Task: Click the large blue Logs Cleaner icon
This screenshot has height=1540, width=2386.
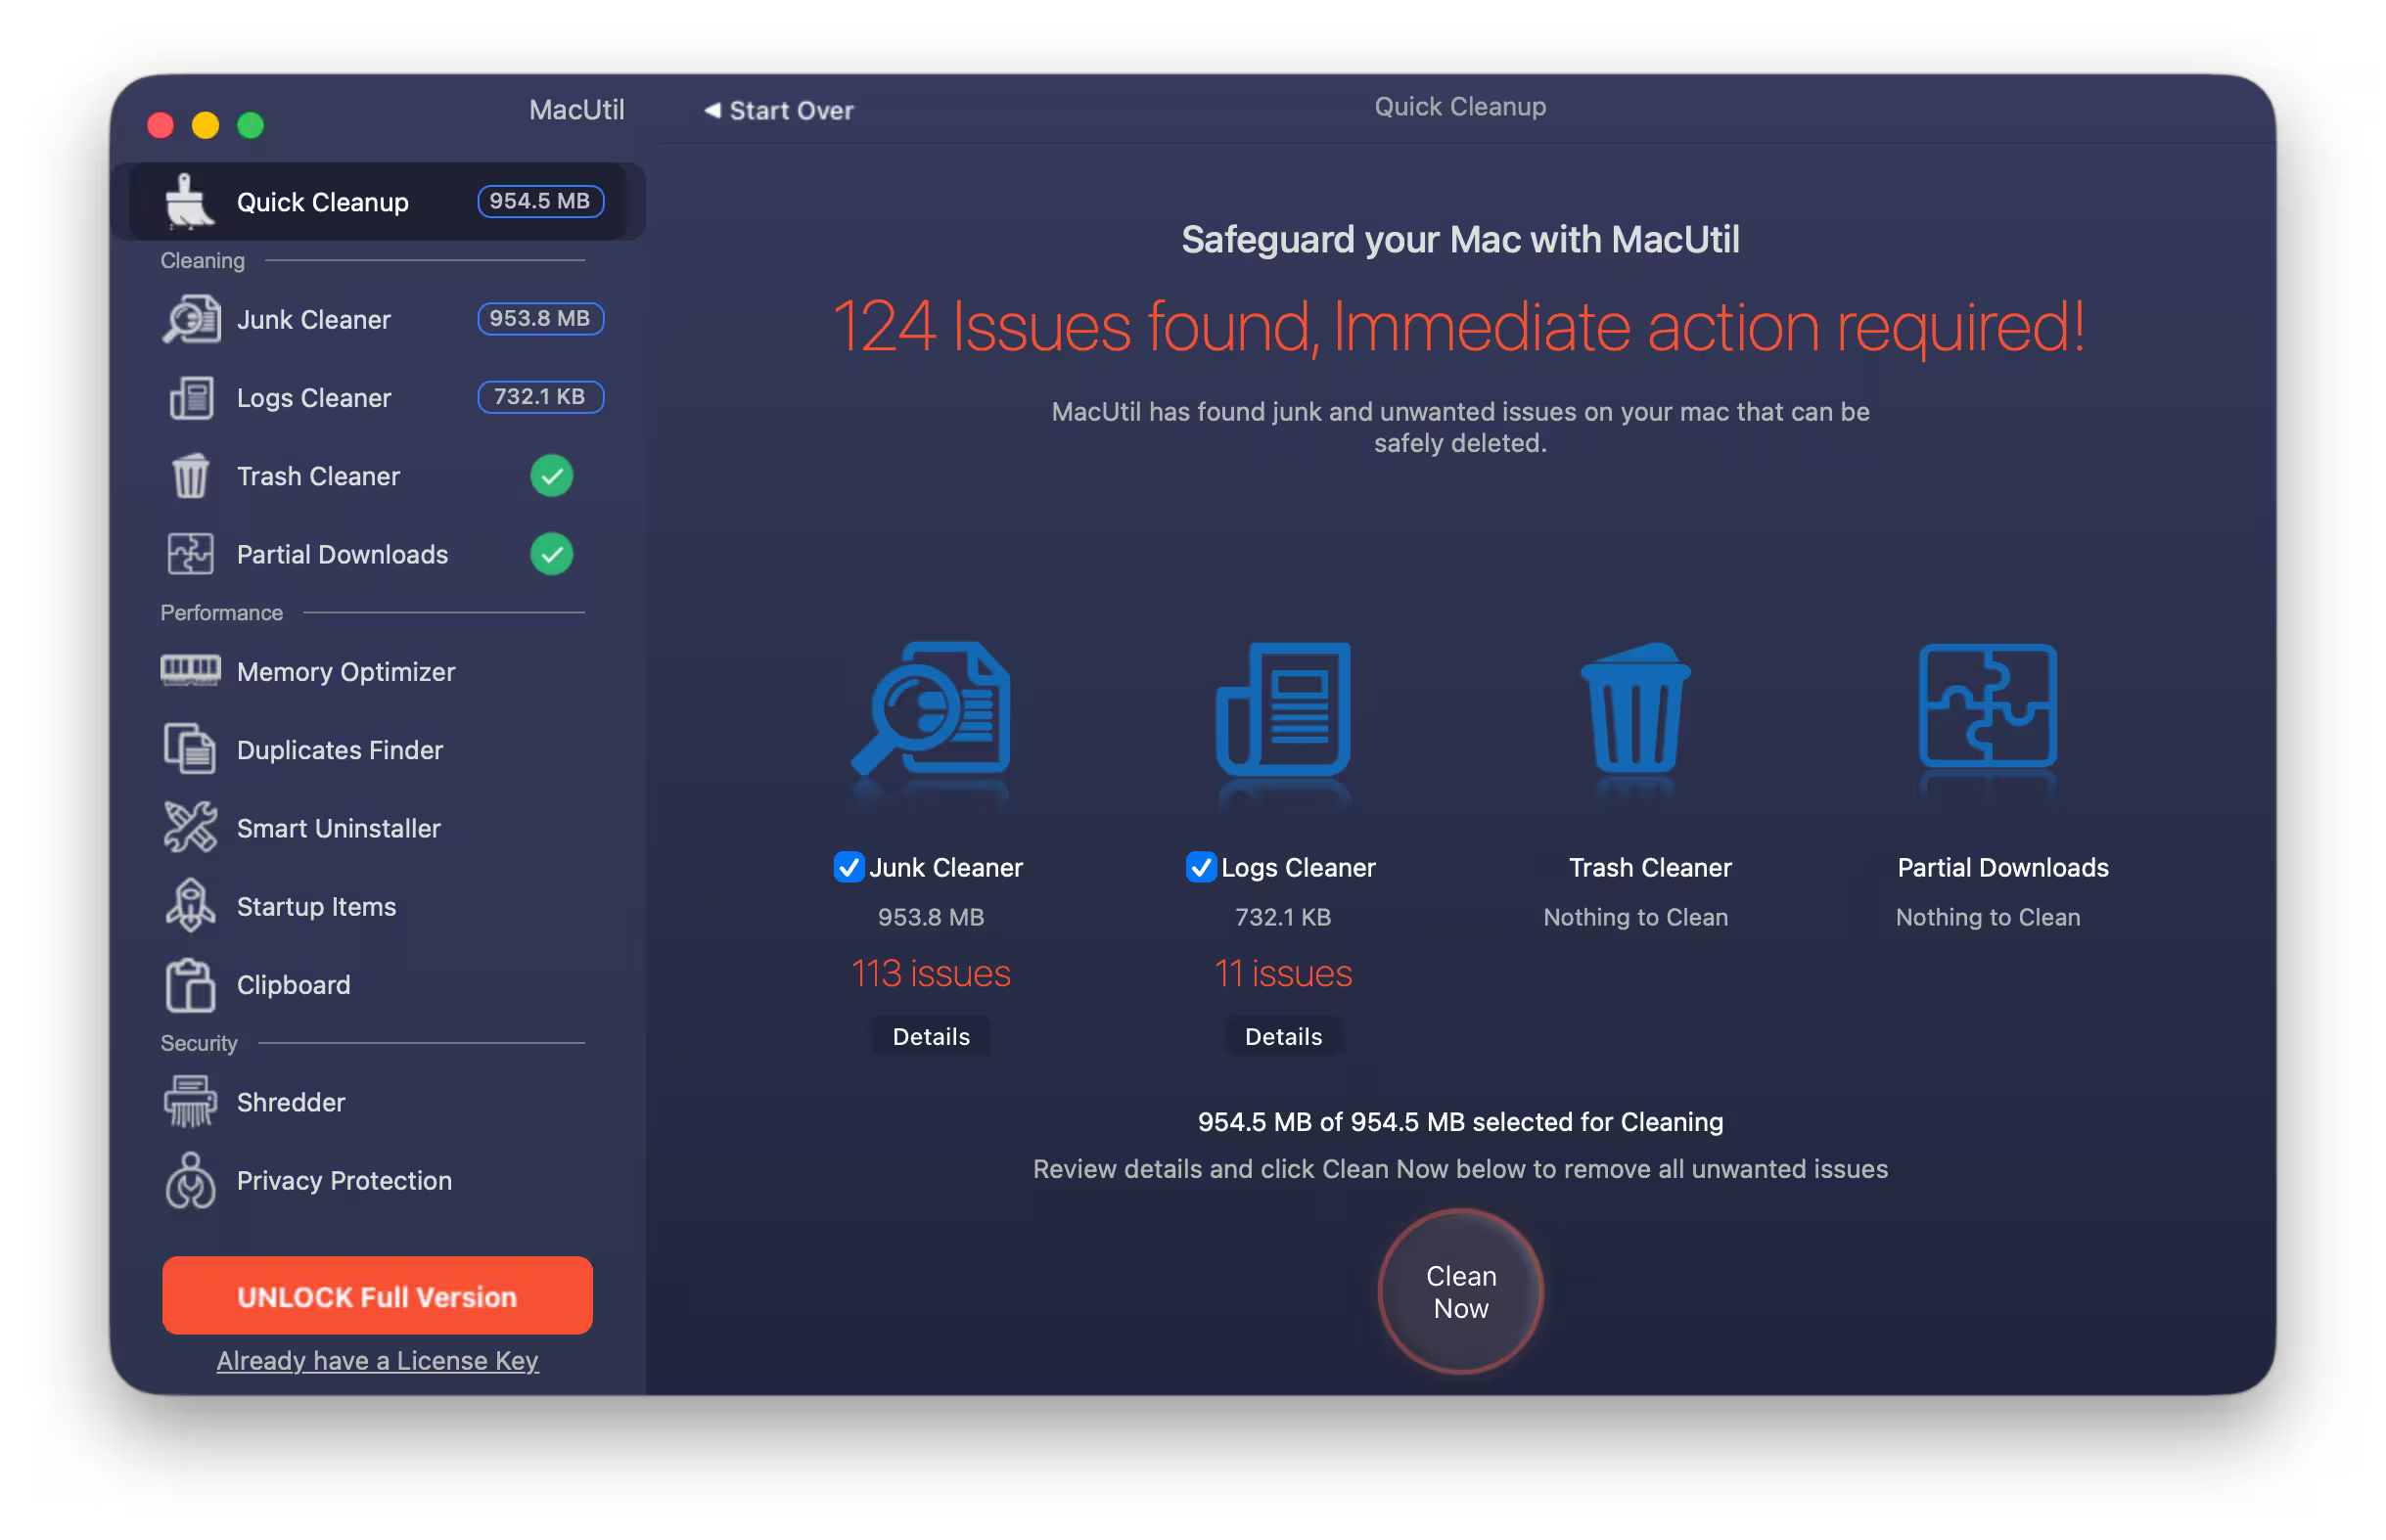Action: (x=1283, y=709)
